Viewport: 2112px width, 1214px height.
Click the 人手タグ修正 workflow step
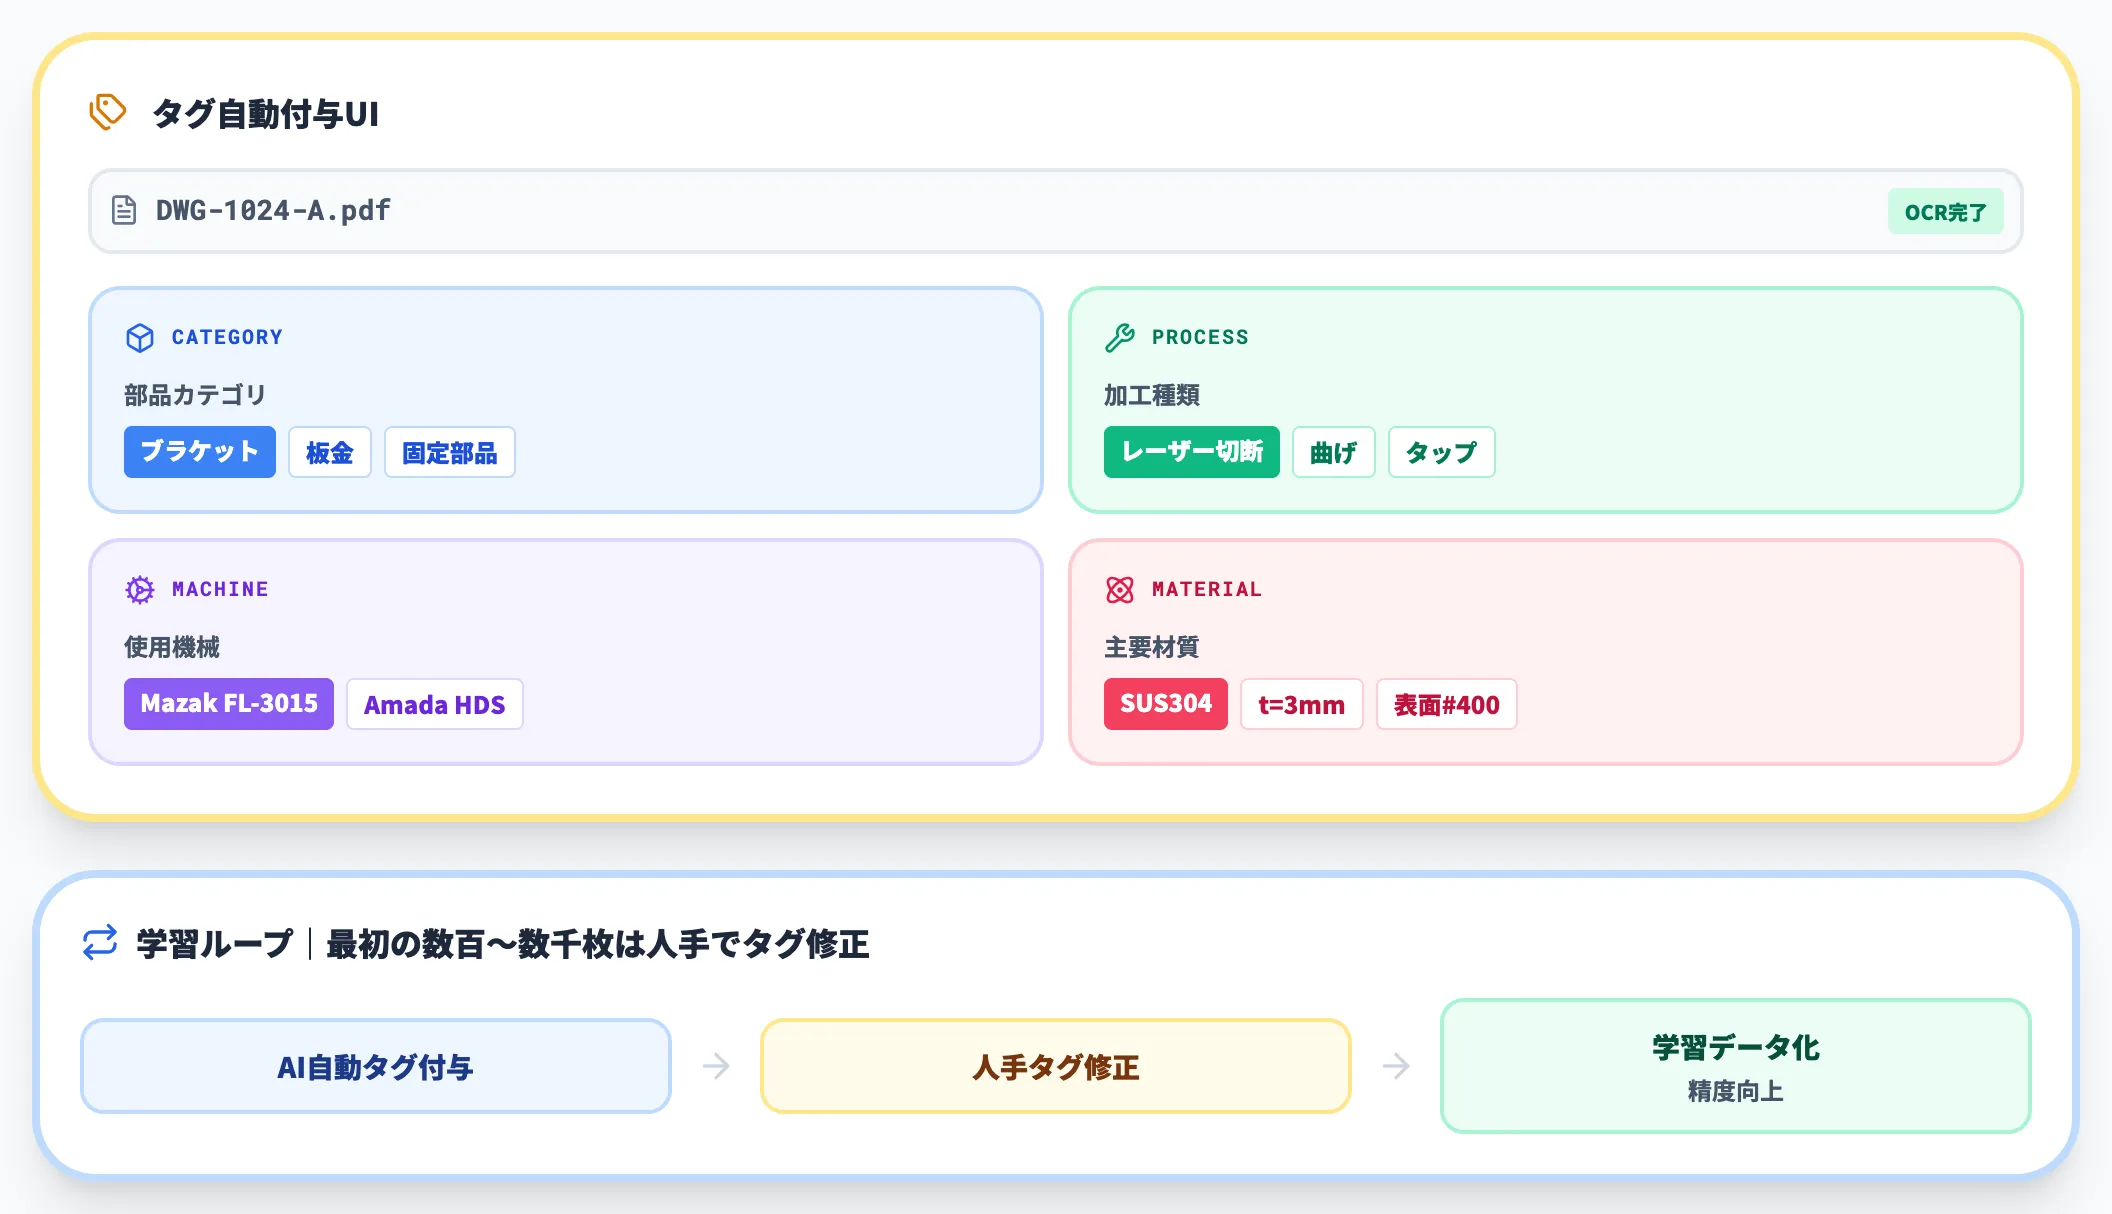1054,1065
